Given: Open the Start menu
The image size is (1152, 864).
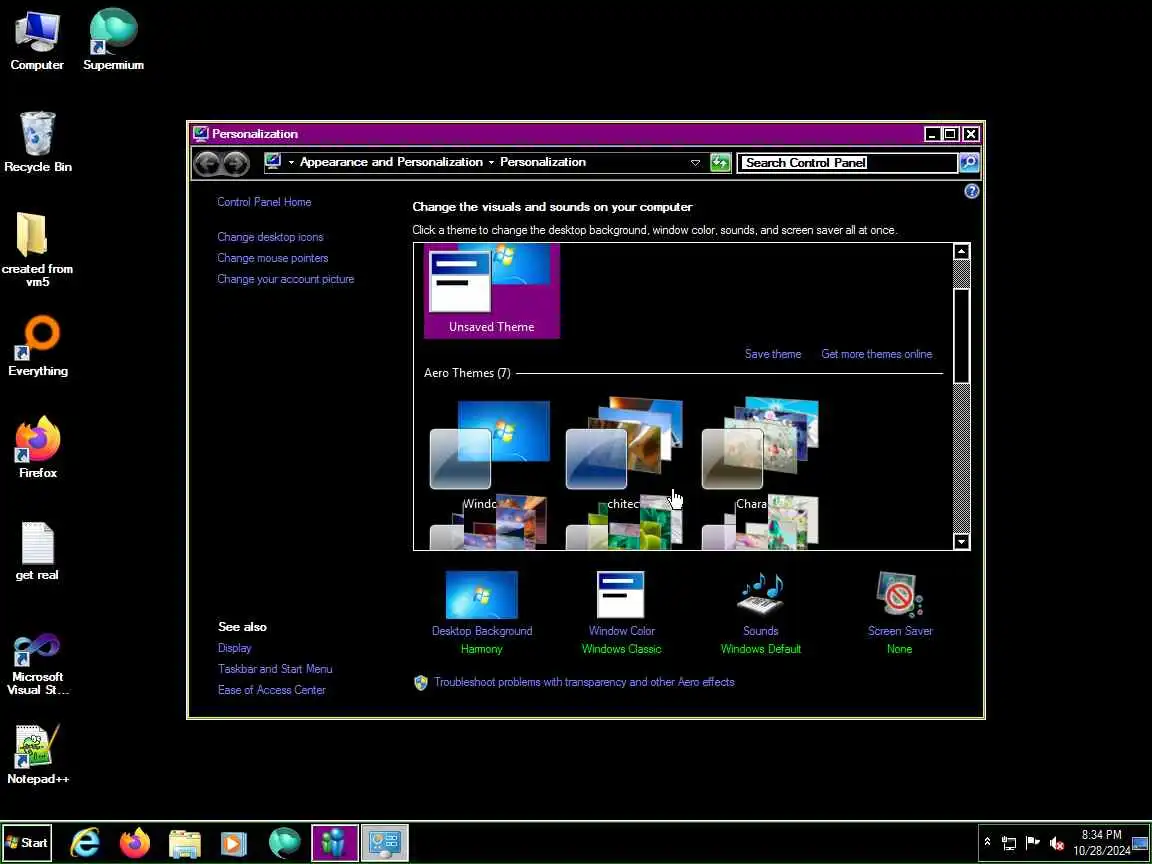Looking at the screenshot, I should point(27,843).
